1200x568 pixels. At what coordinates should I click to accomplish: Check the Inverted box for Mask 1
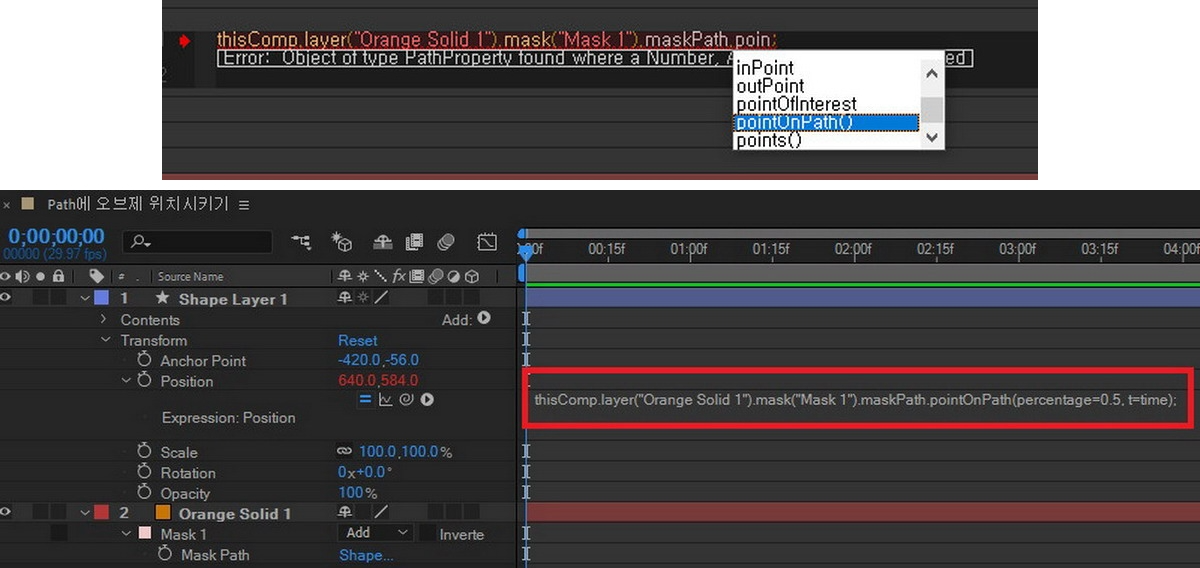[427, 534]
